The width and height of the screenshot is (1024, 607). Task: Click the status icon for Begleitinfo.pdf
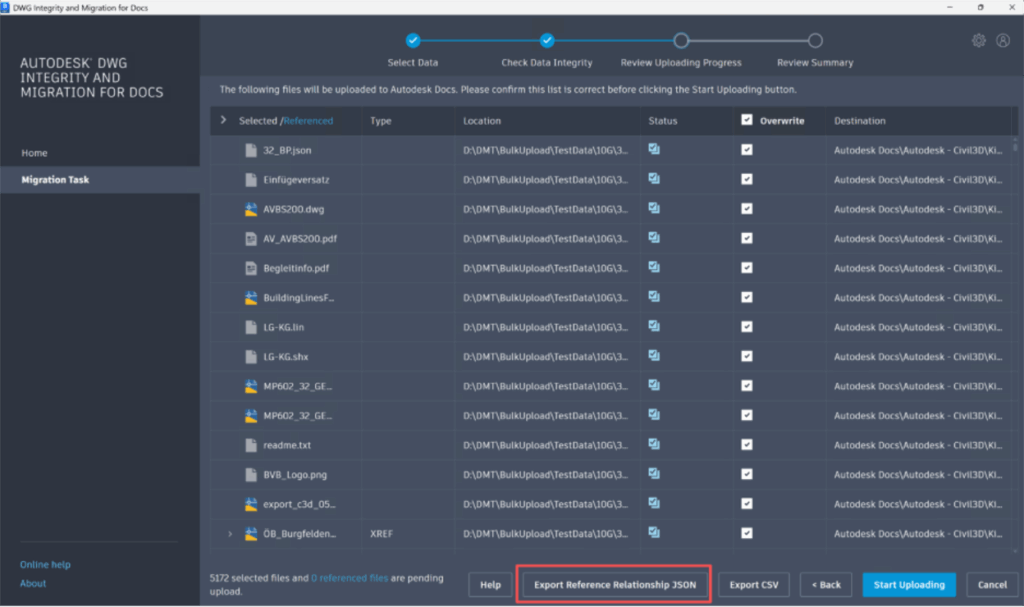tap(654, 267)
